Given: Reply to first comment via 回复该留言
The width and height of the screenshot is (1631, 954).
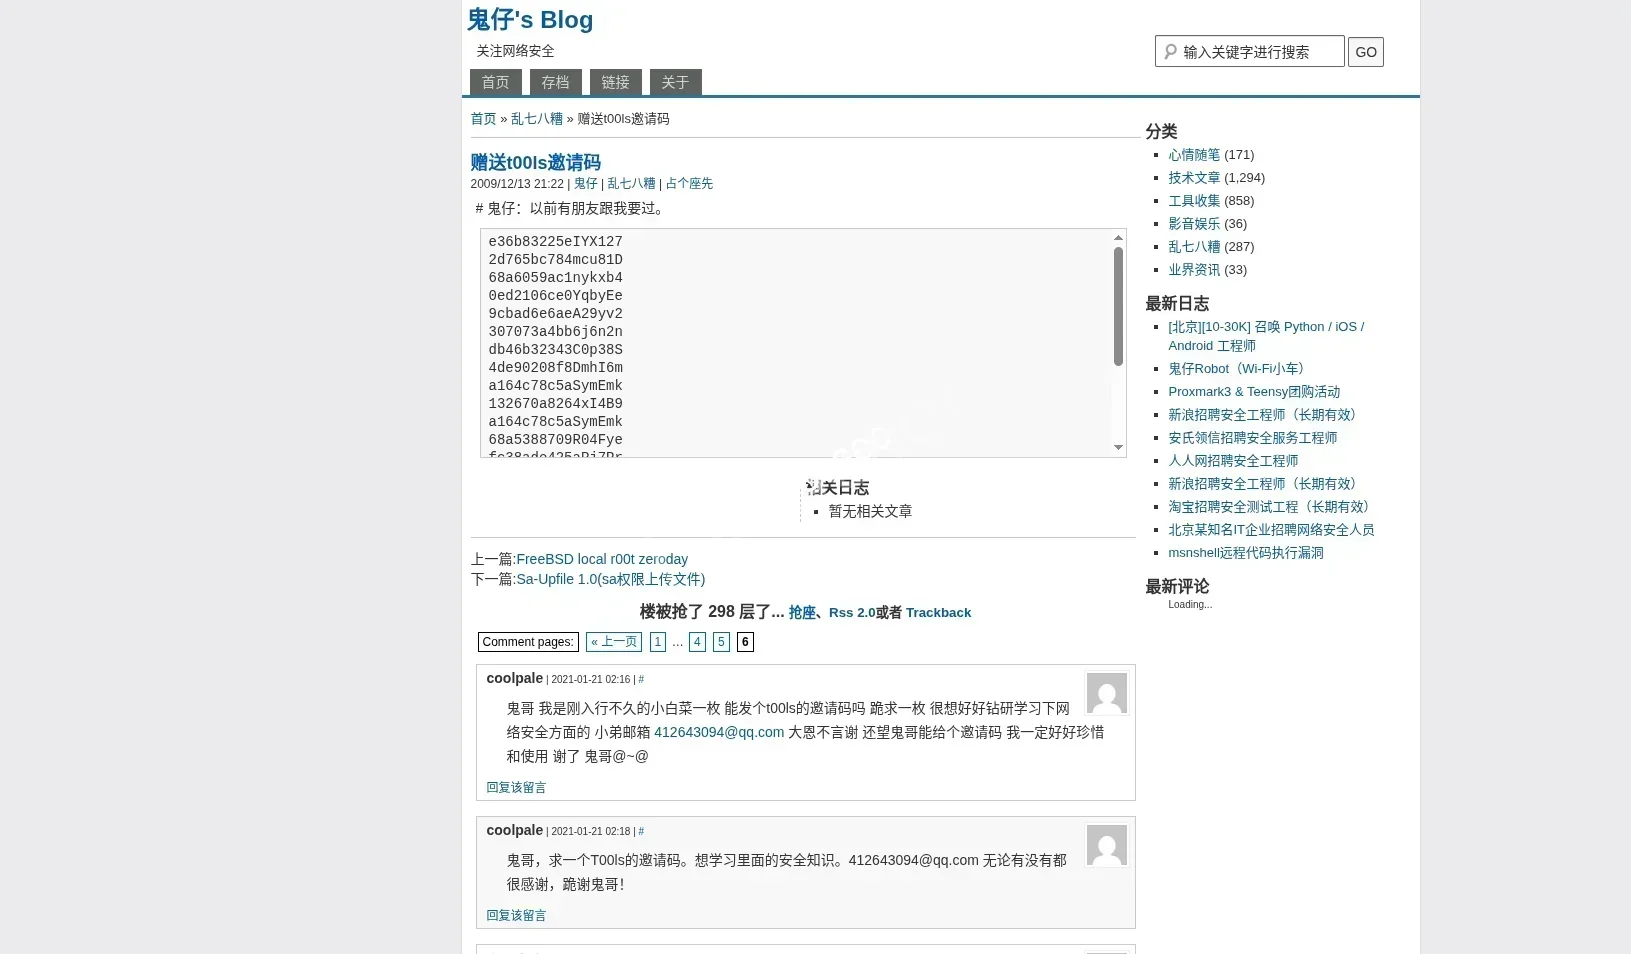Looking at the screenshot, I should [x=515, y=787].
